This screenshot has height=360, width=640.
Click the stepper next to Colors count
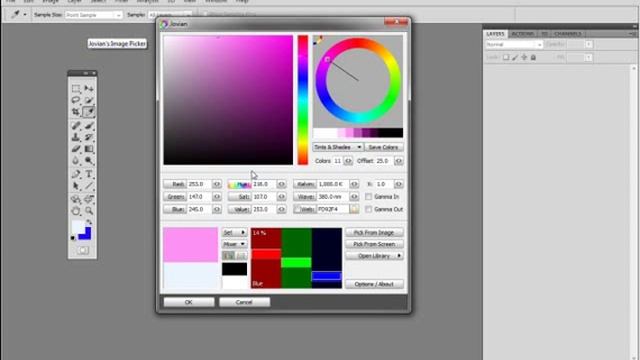point(348,161)
